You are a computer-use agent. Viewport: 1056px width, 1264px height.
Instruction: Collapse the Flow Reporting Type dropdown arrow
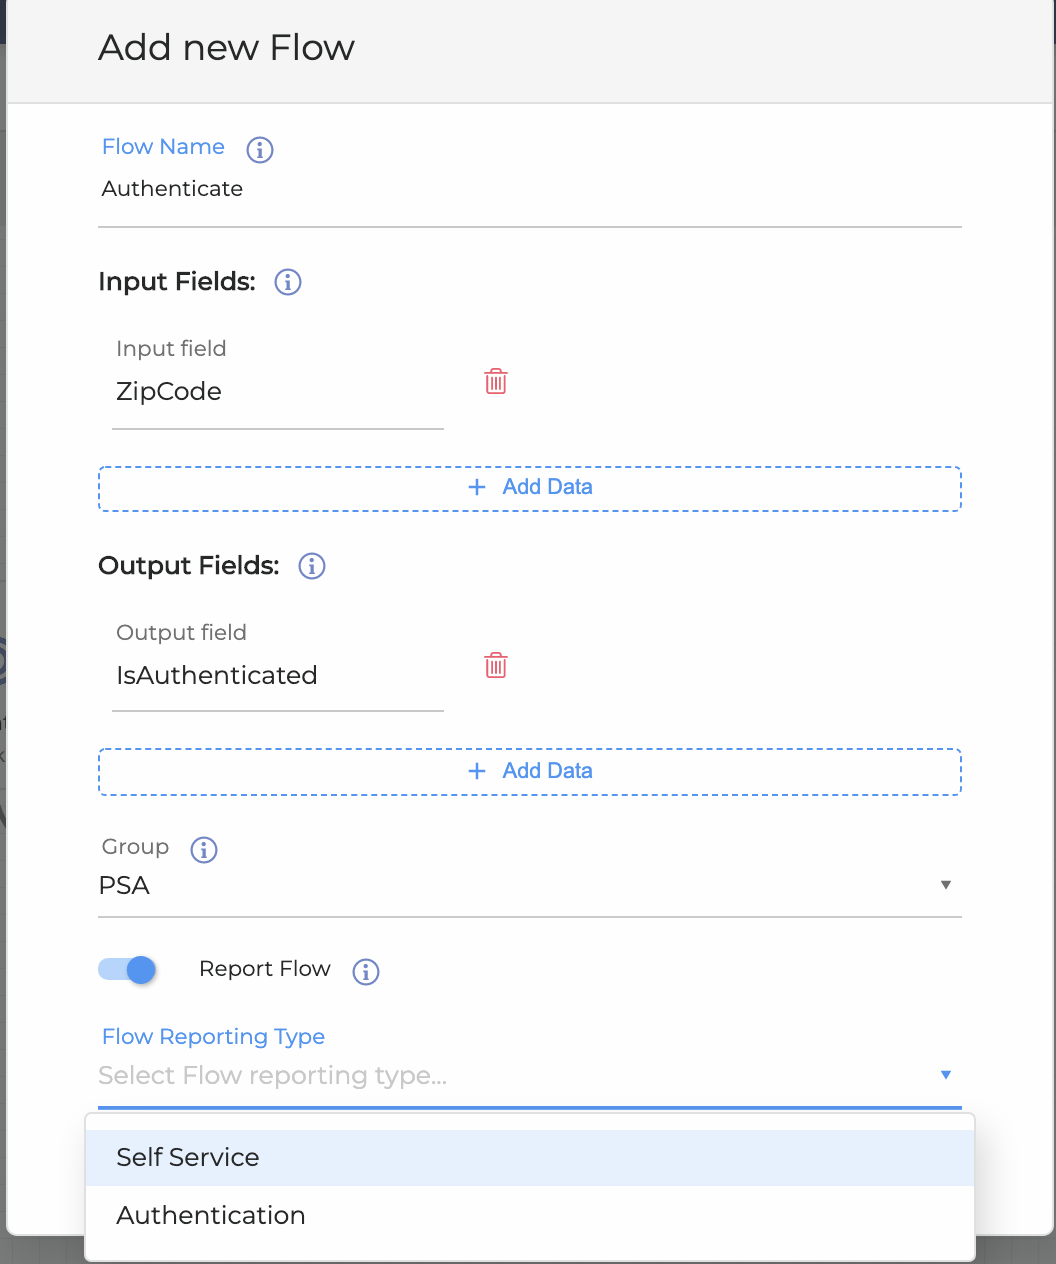coord(945,1075)
